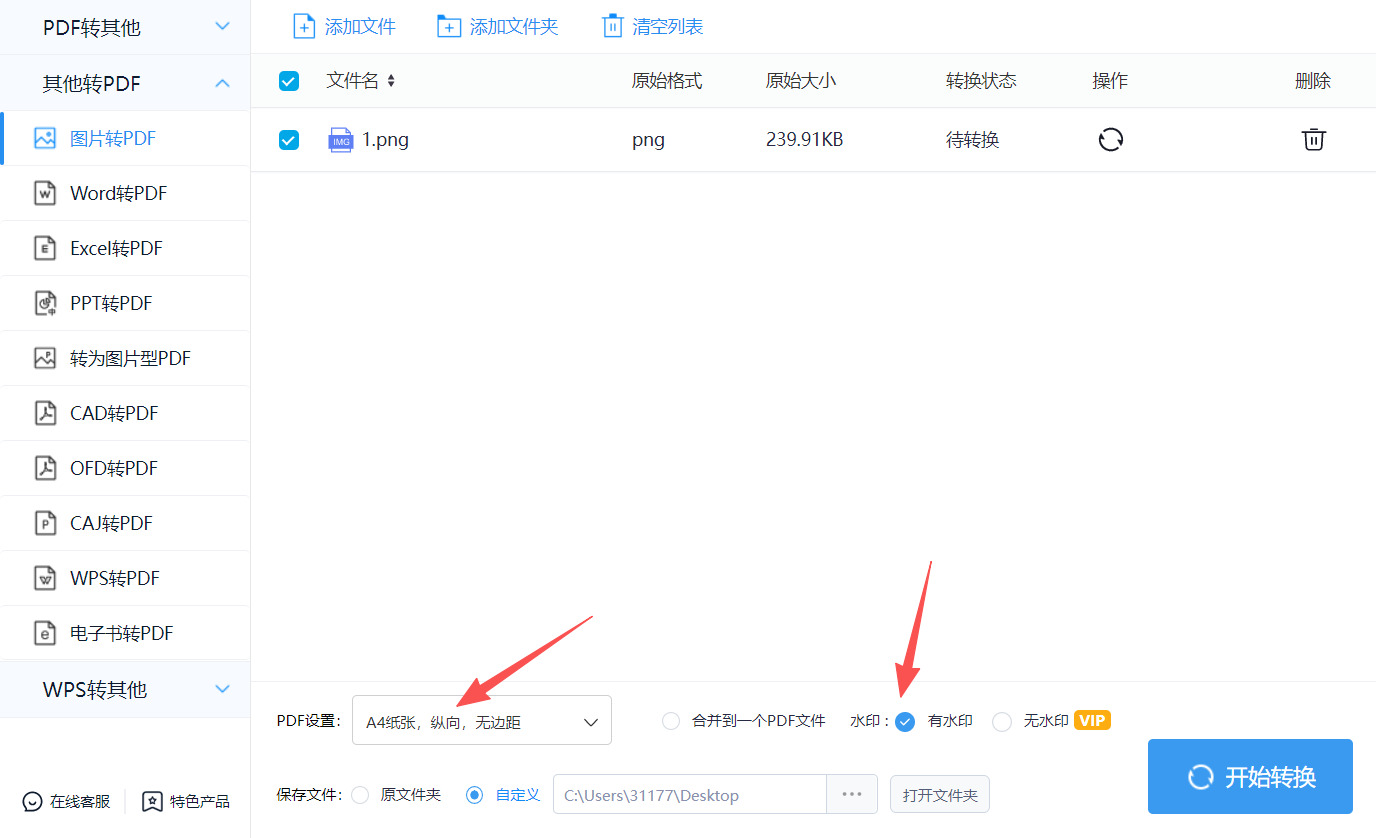The width and height of the screenshot is (1376, 838).
Task: Click the CAD转PDF icon
Action: coord(45,413)
